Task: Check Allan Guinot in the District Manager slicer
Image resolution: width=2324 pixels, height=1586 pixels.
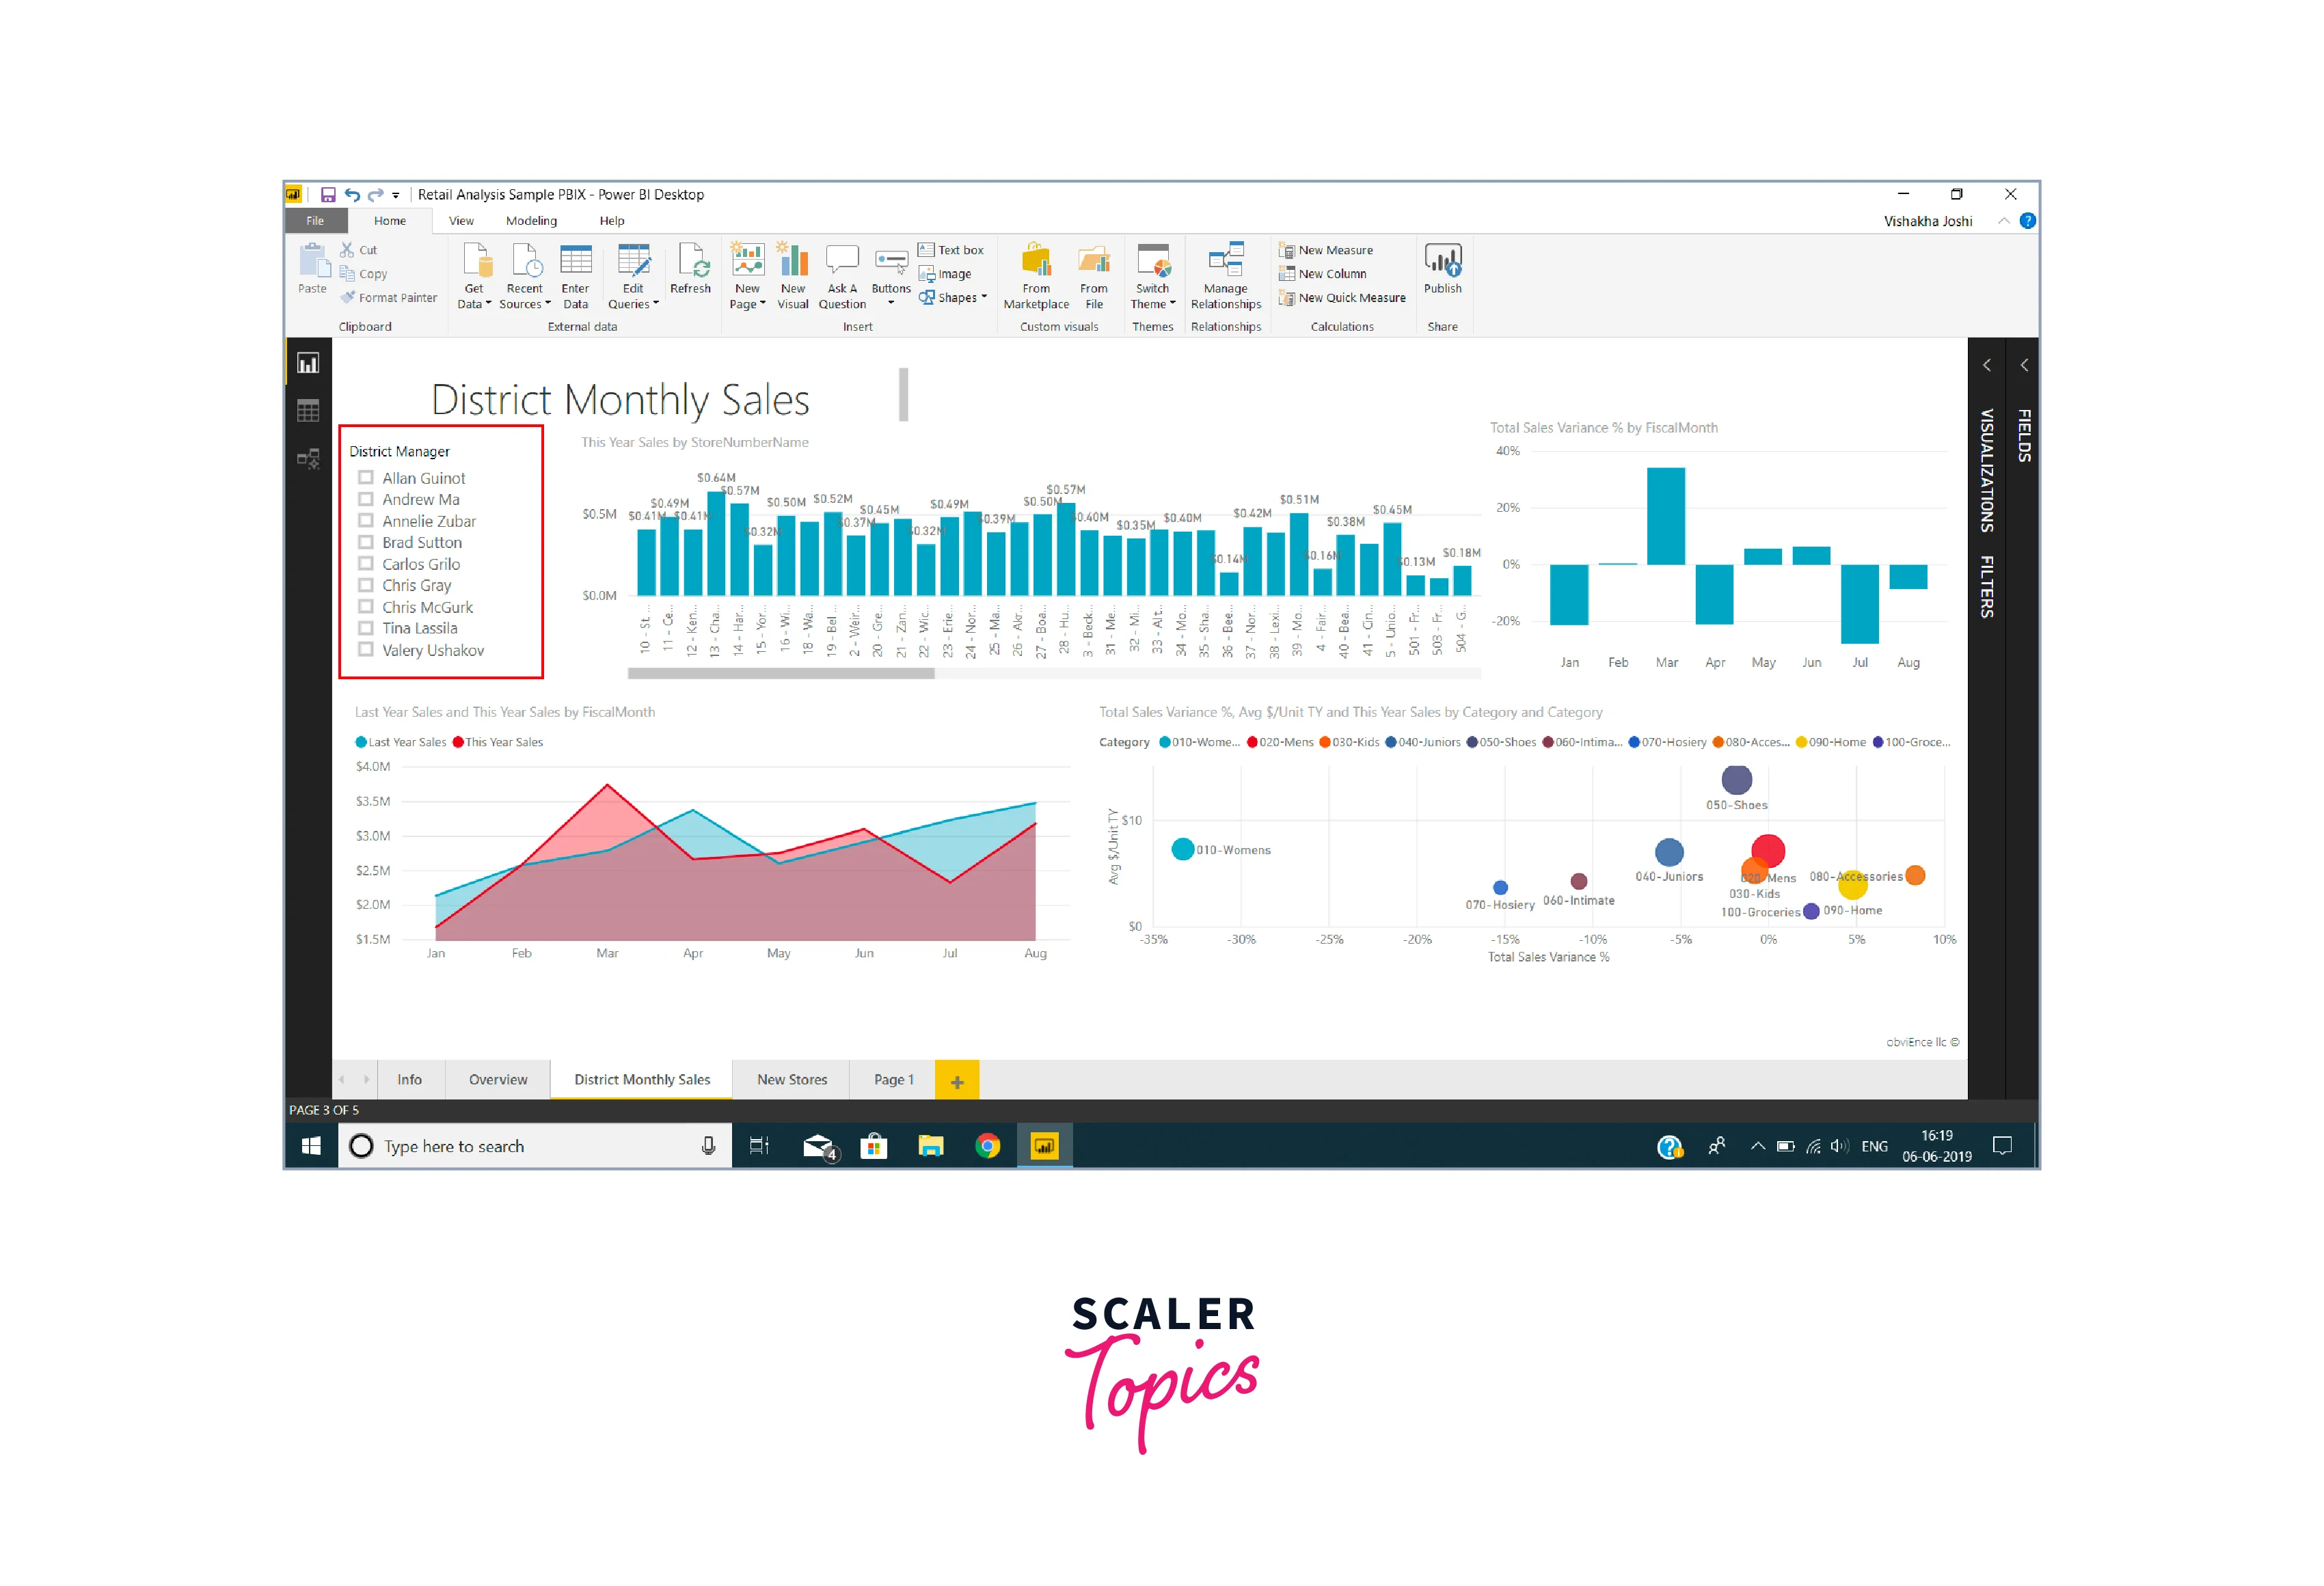Action: (x=366, y=477)
